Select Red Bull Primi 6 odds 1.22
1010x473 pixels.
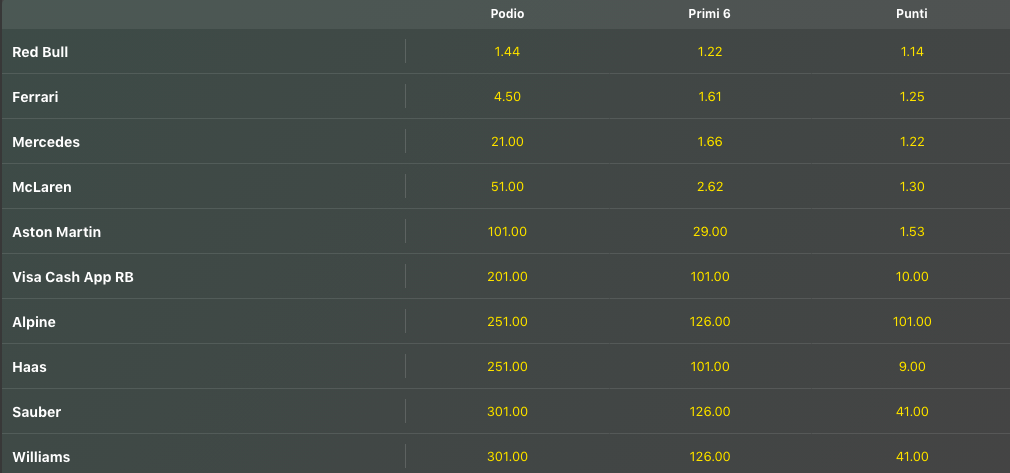pos(710,52)
